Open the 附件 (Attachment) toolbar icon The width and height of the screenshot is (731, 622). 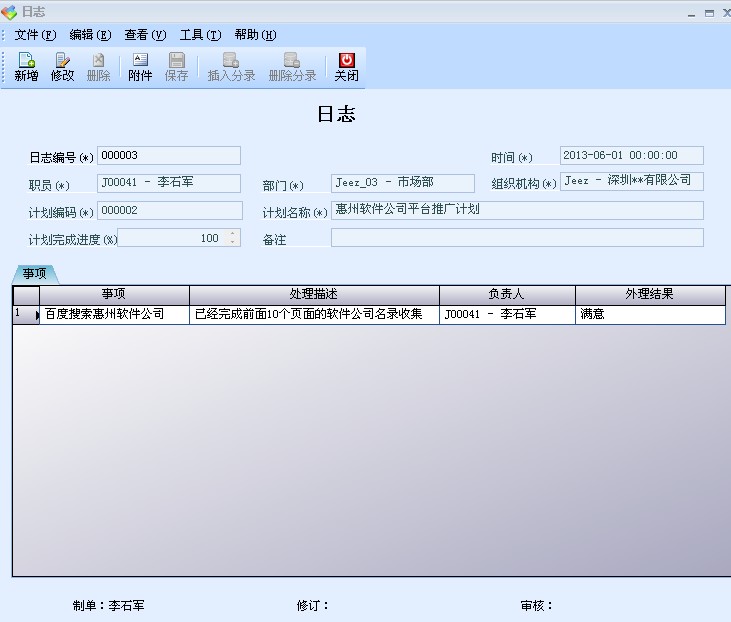click(140, 67)
